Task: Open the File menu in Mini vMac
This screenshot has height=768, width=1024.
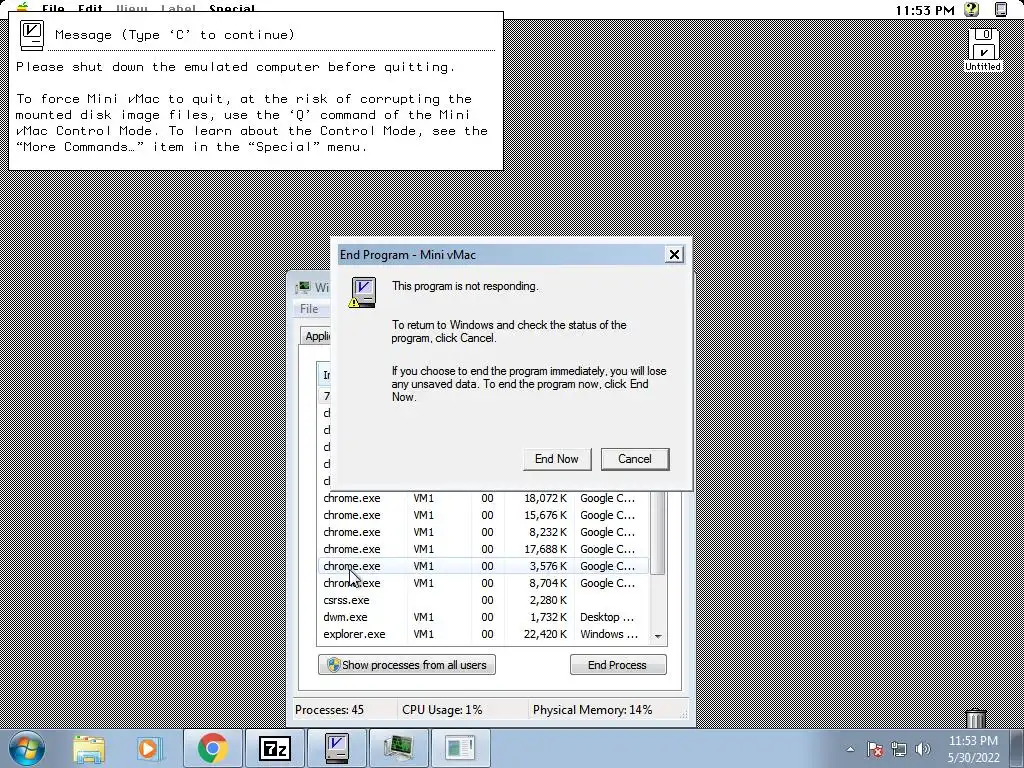Action: click(x=54, y=9)
